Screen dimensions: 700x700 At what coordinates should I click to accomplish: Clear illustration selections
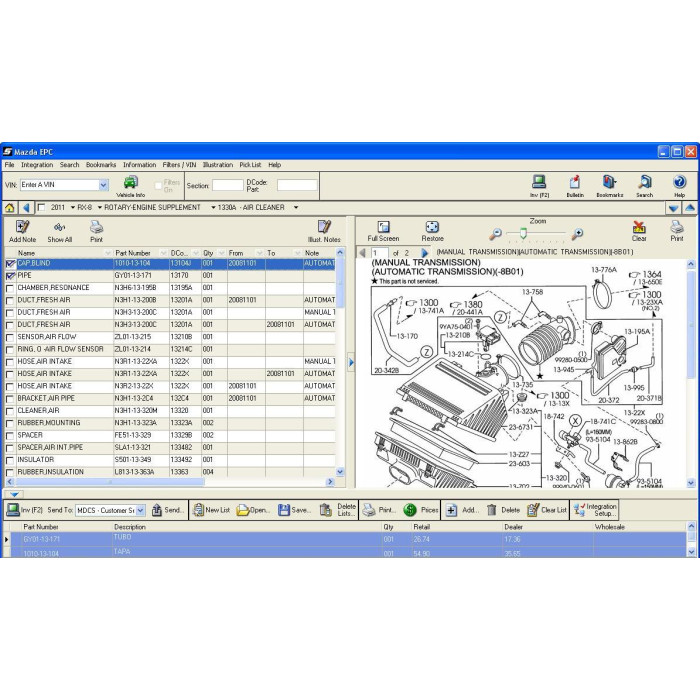click(639, 231)
